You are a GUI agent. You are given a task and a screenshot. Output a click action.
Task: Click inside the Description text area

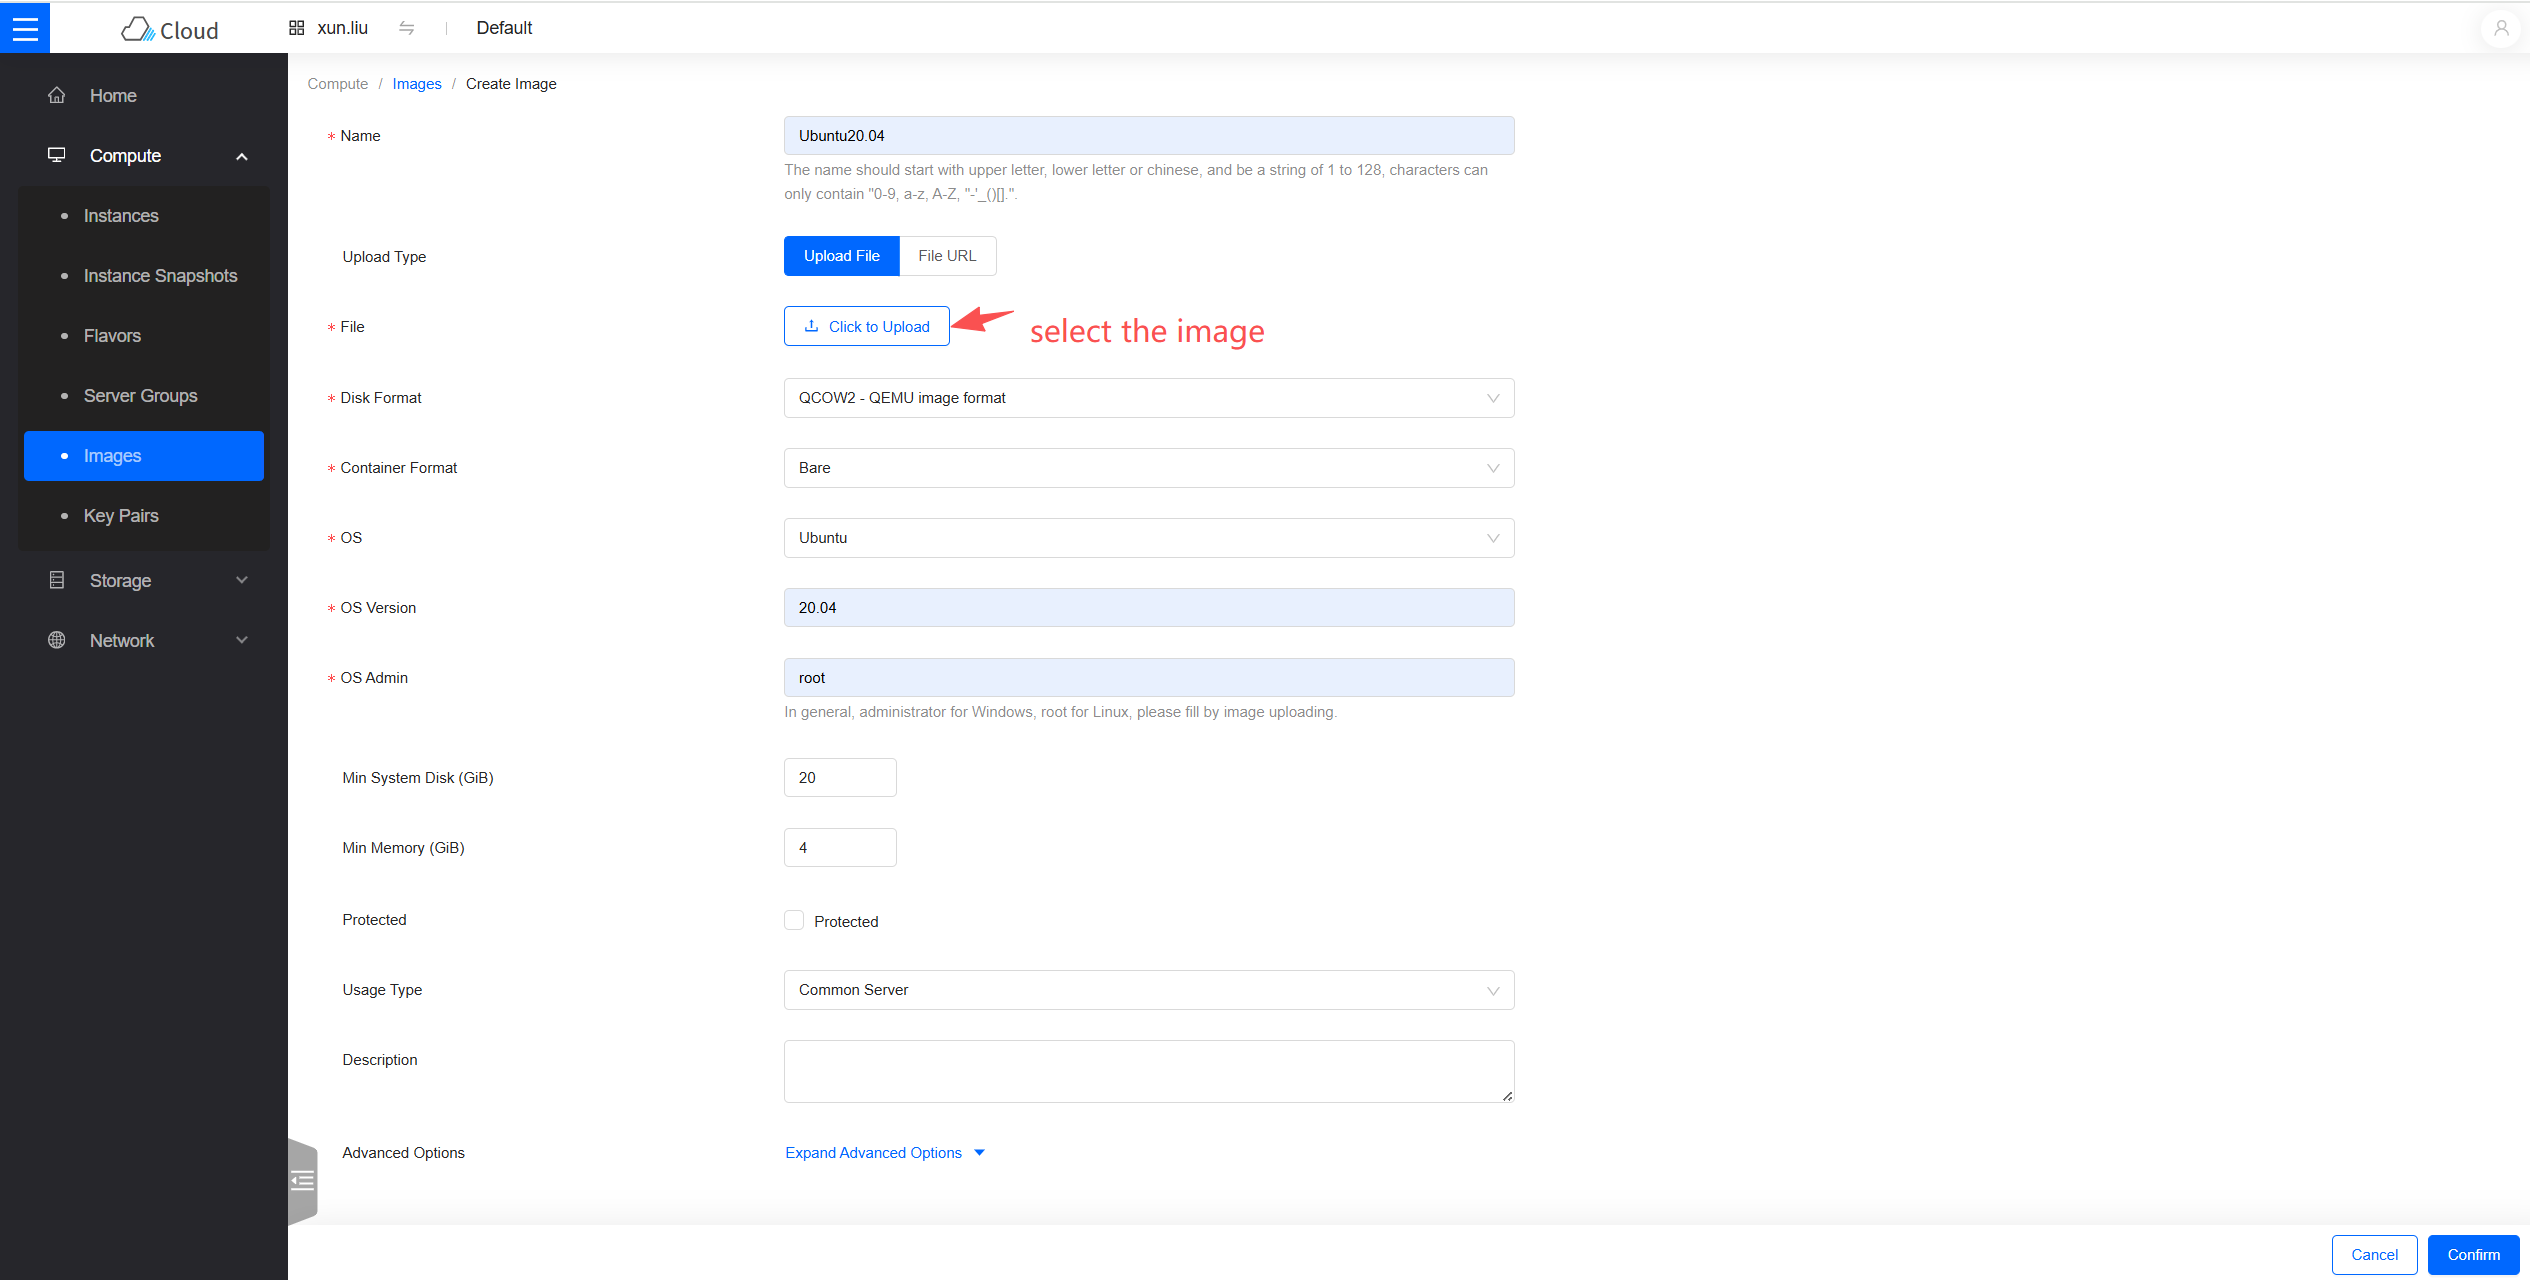[1148, 1070]
